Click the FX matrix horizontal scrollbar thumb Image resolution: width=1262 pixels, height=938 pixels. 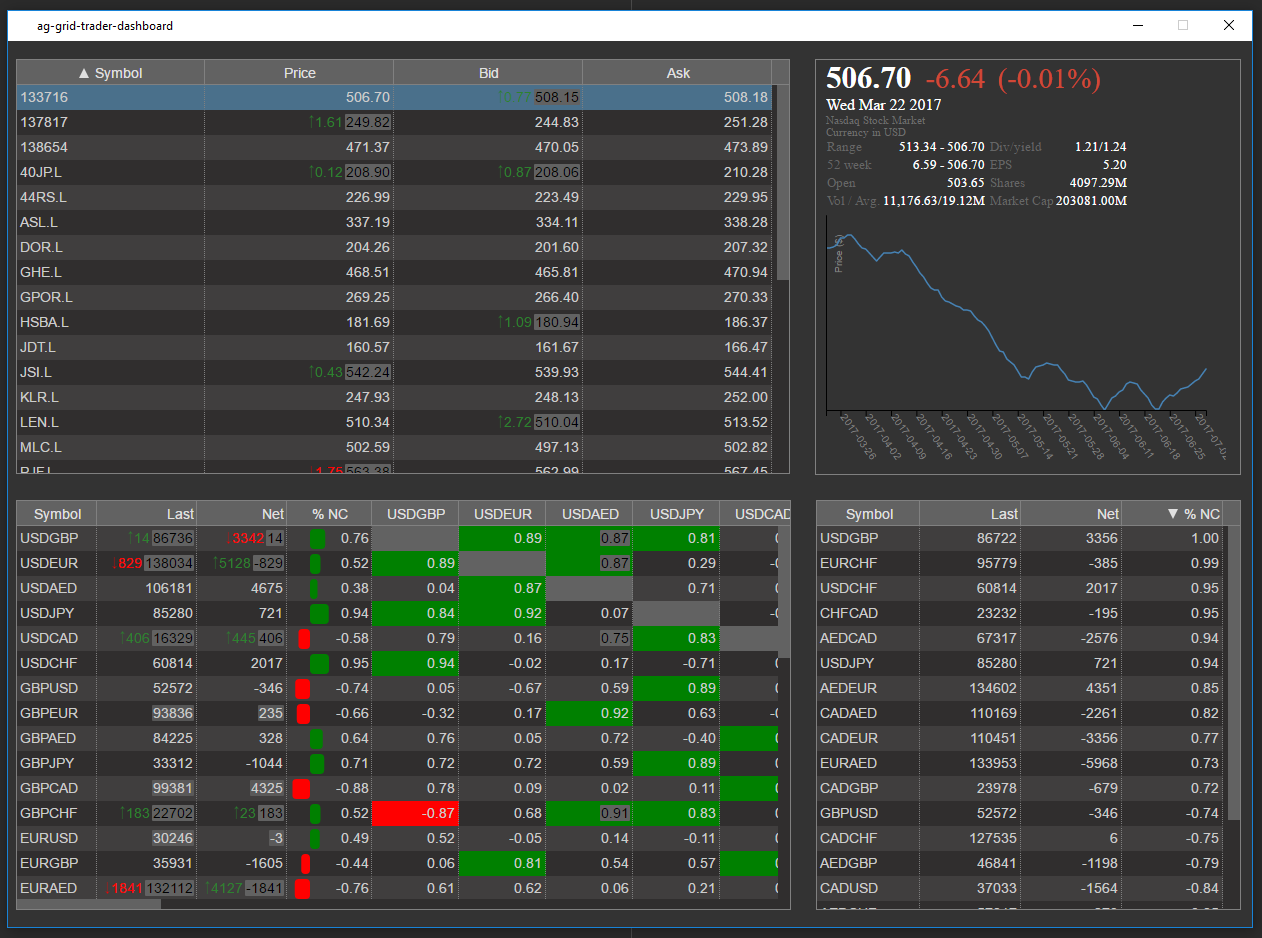pyautogui.click(x=89, y=904)
